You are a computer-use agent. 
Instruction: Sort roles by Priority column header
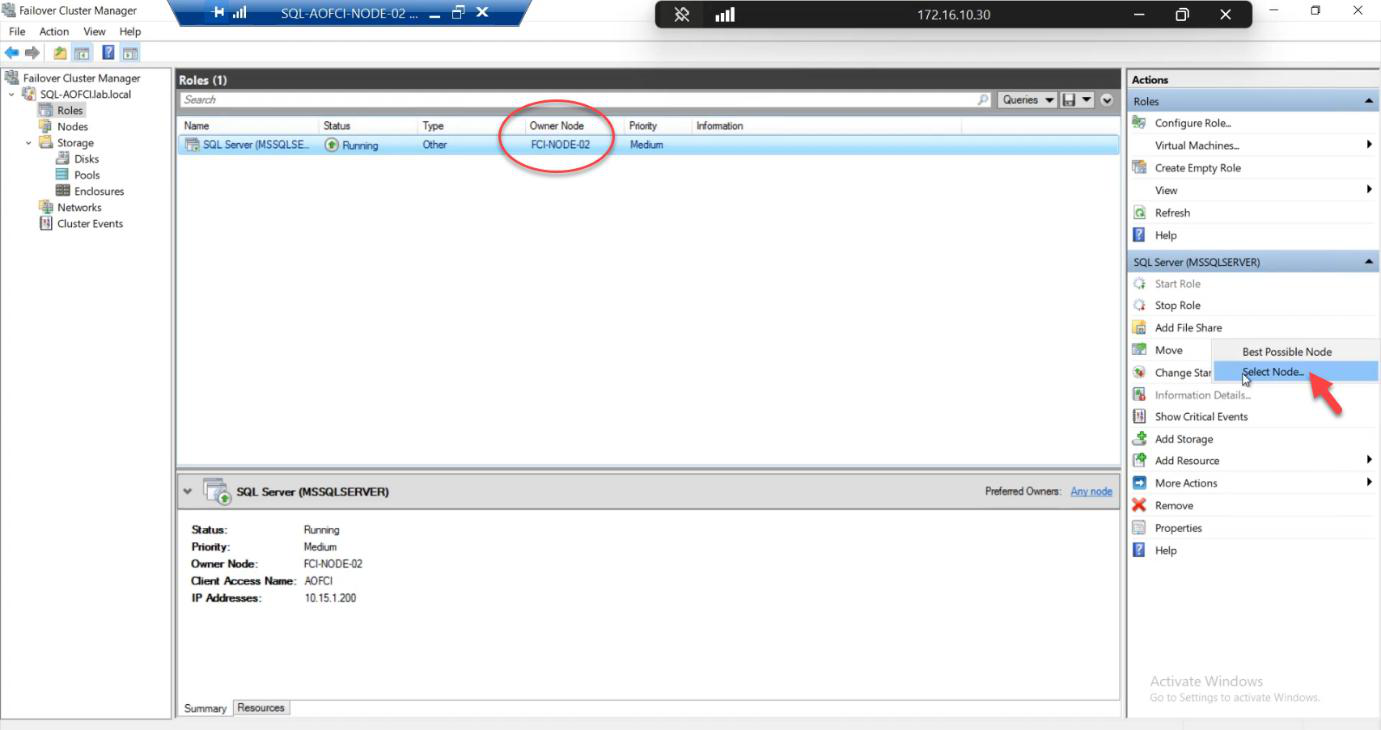657,126
